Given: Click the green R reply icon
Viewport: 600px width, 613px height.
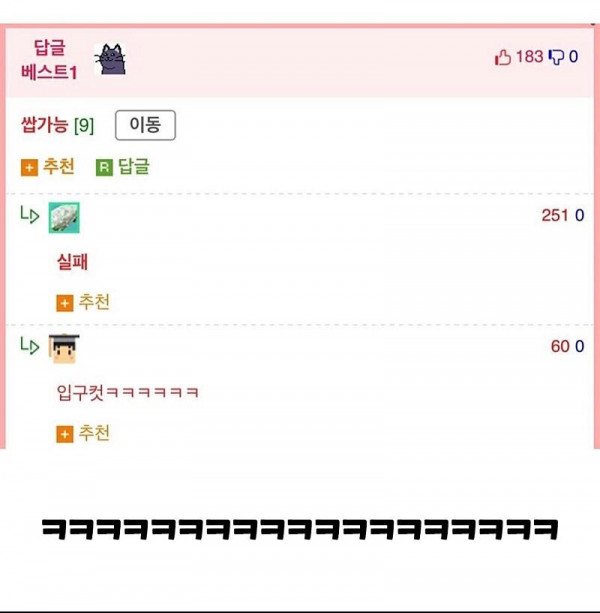Looking at the screenshot, I should (104, 168).
